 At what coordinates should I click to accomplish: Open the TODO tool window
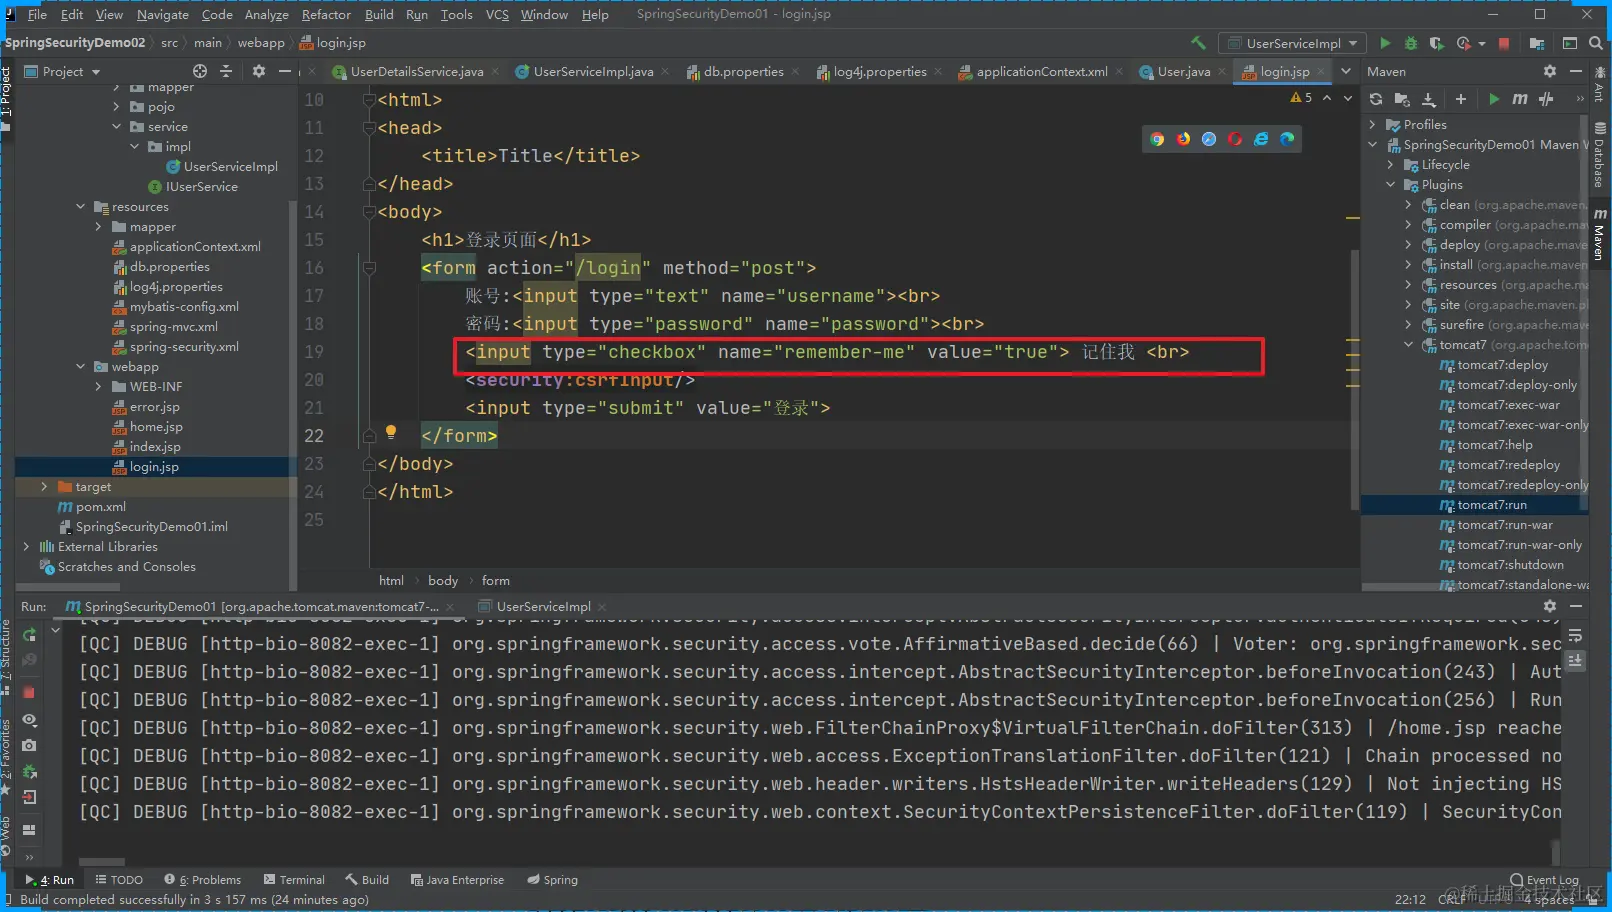(x=119, y=880)
